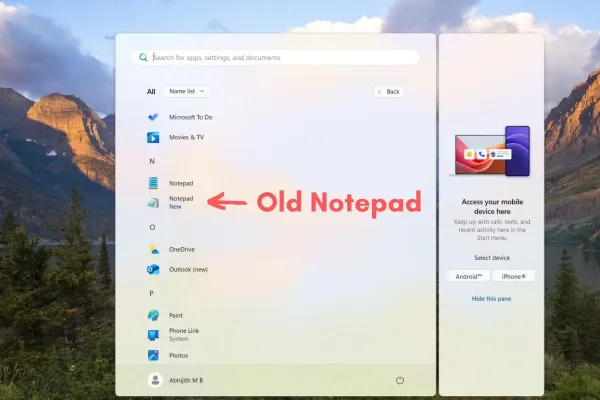Click Hide this pane link
Viewport: 600px width, 400px height.
tap(491, 299)
